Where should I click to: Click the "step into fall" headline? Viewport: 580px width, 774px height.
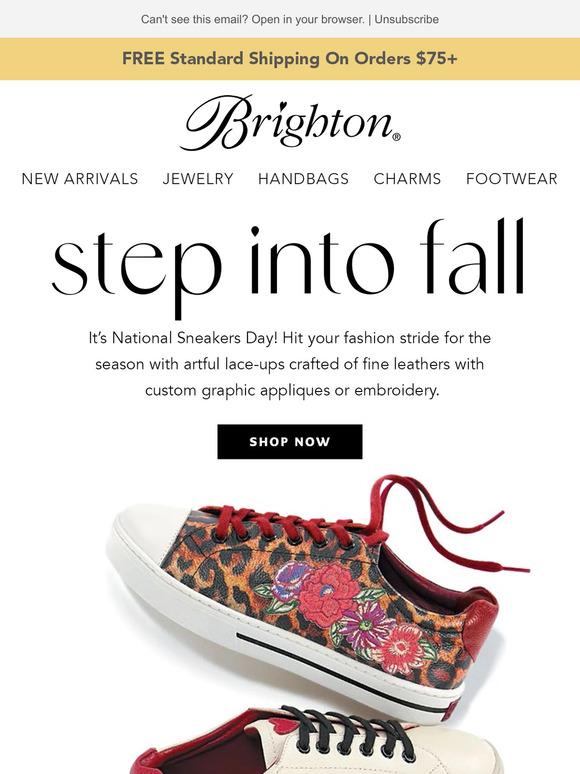pos(288,264)
